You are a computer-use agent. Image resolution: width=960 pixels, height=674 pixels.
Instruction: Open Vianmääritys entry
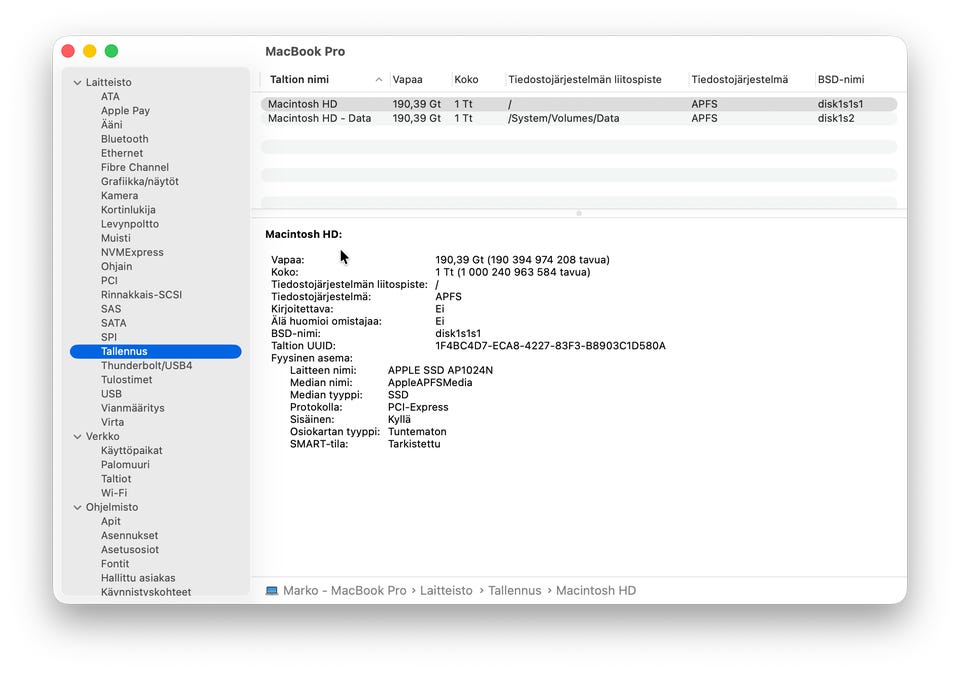point(132,408)
